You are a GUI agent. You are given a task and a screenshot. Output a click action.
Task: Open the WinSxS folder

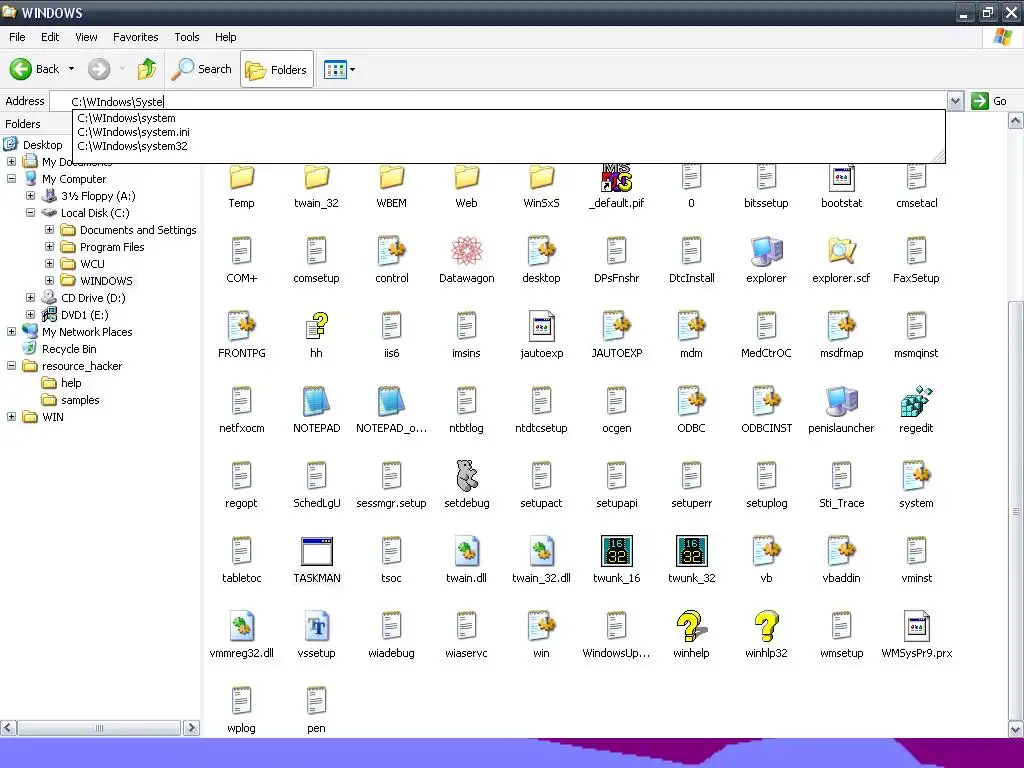tap(541, 178)
